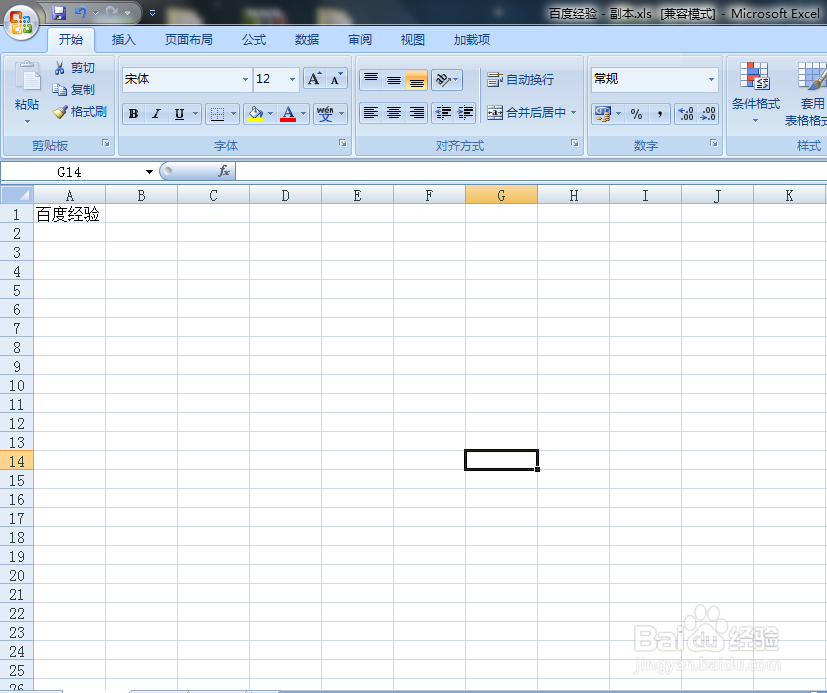Launch 数字 group dialog

point(714,143)
